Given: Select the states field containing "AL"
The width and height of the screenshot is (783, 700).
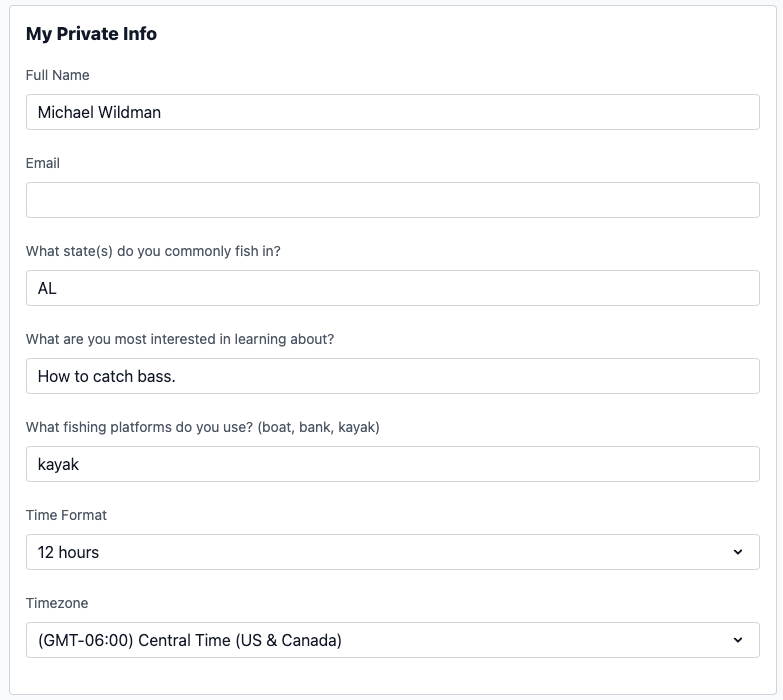Looking at the screenshot, I should (x=392, y=288).
